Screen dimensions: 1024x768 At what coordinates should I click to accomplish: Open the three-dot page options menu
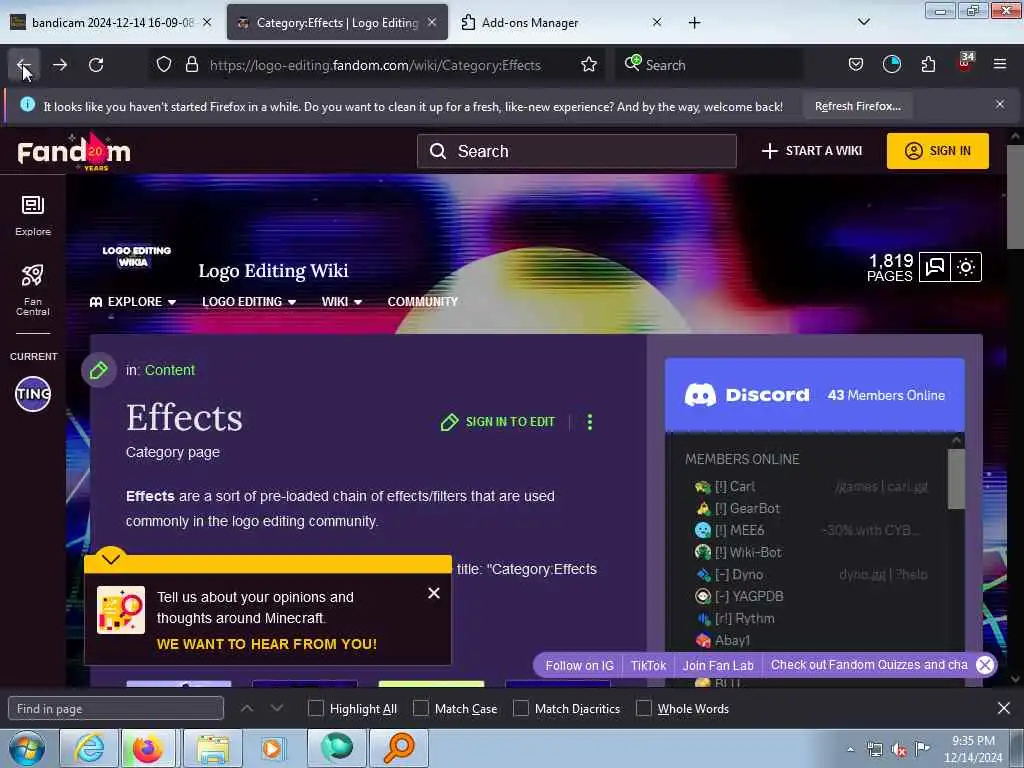tap(590, 422)
